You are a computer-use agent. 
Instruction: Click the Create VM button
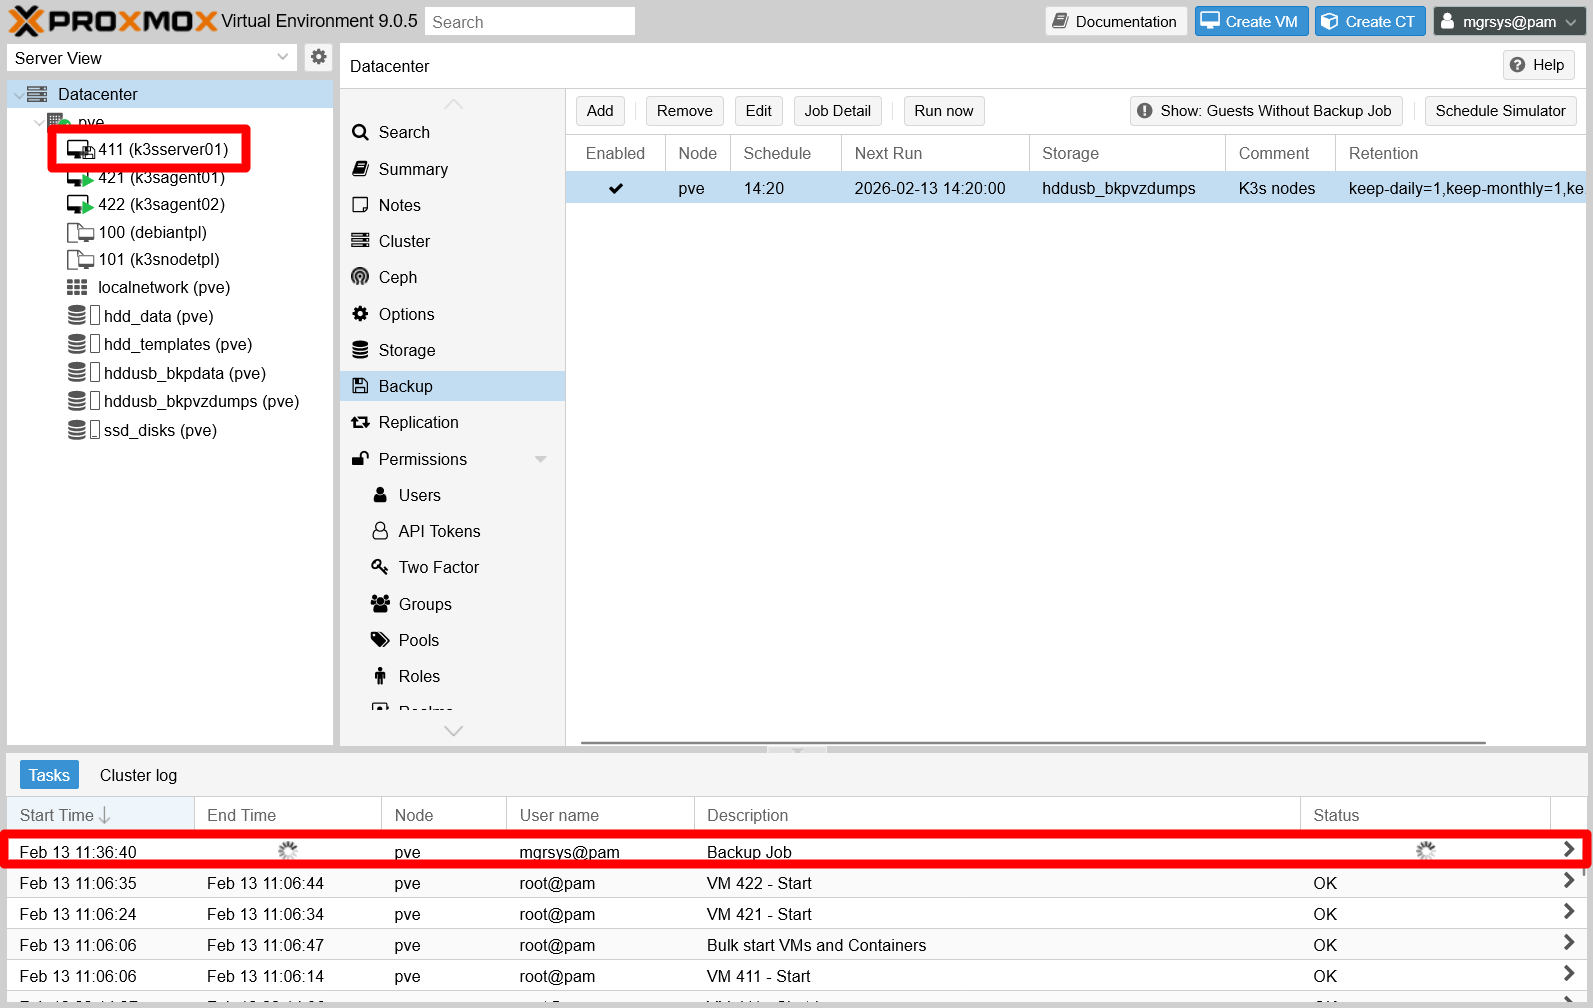[x=1251, y=21]
